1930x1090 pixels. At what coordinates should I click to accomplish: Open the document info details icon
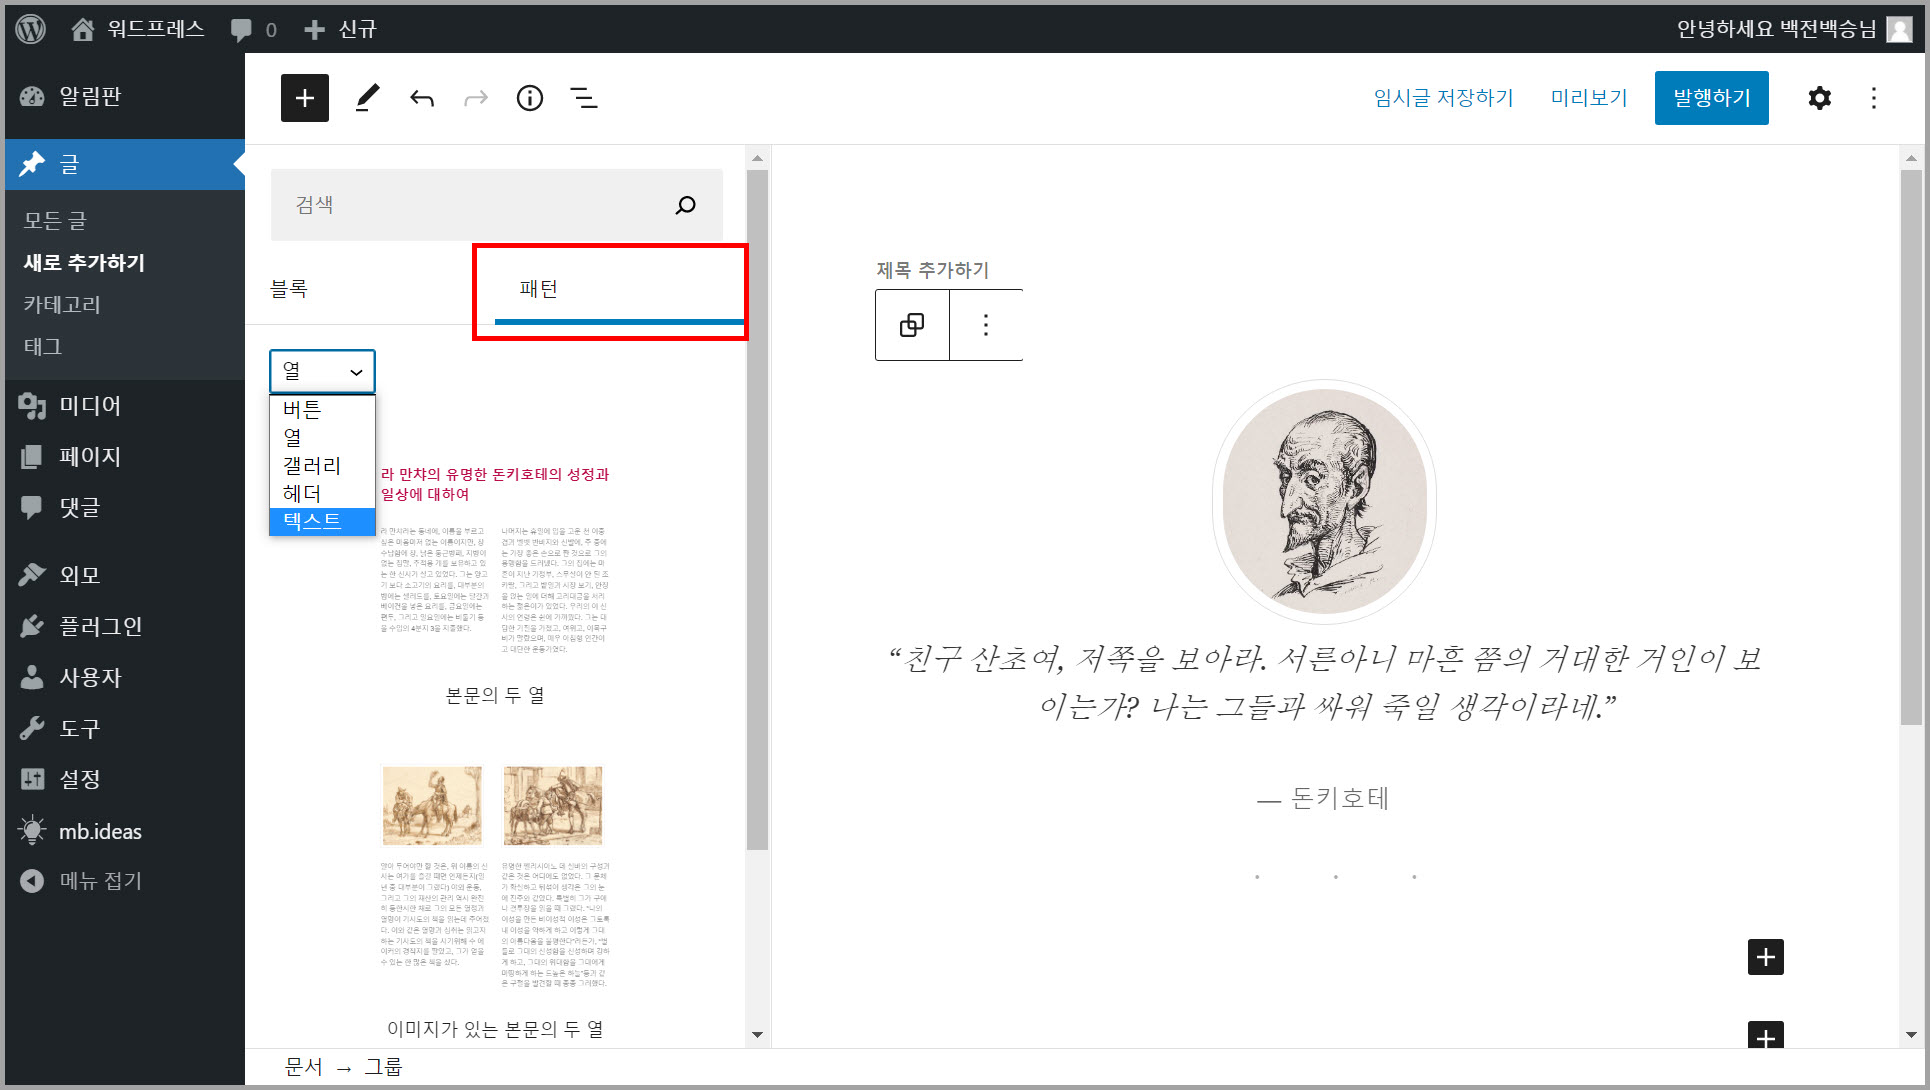pyautogui.click(x=529, y=98)
